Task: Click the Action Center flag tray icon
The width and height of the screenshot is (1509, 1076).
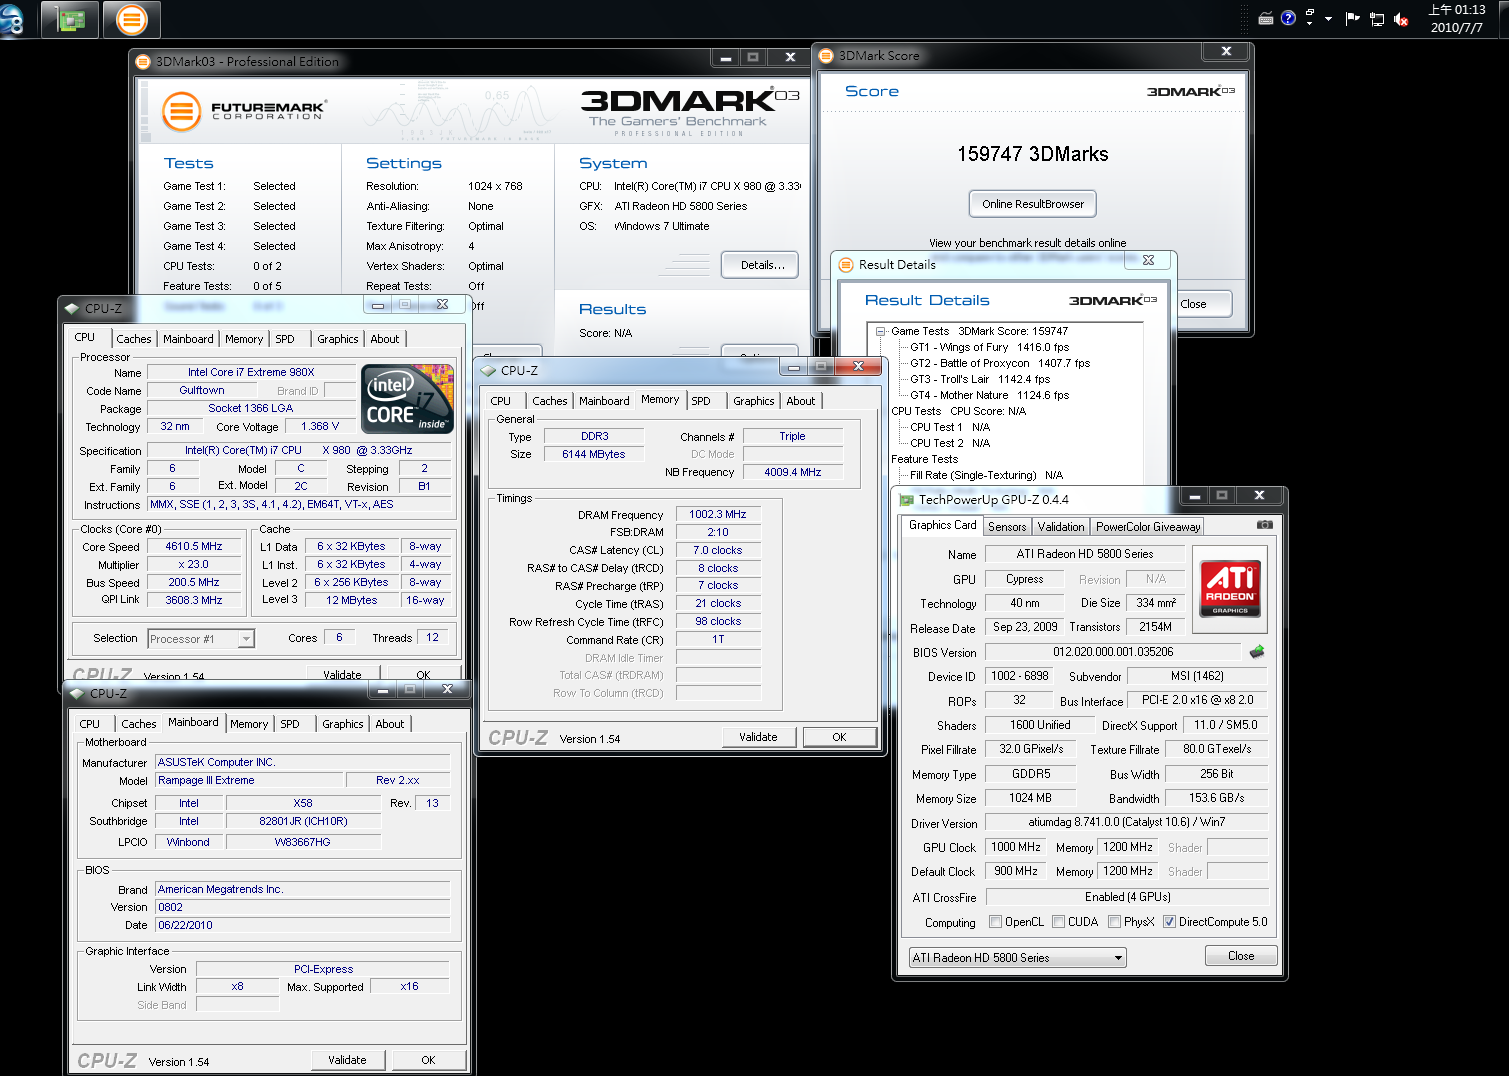Action: [1352, 18]
